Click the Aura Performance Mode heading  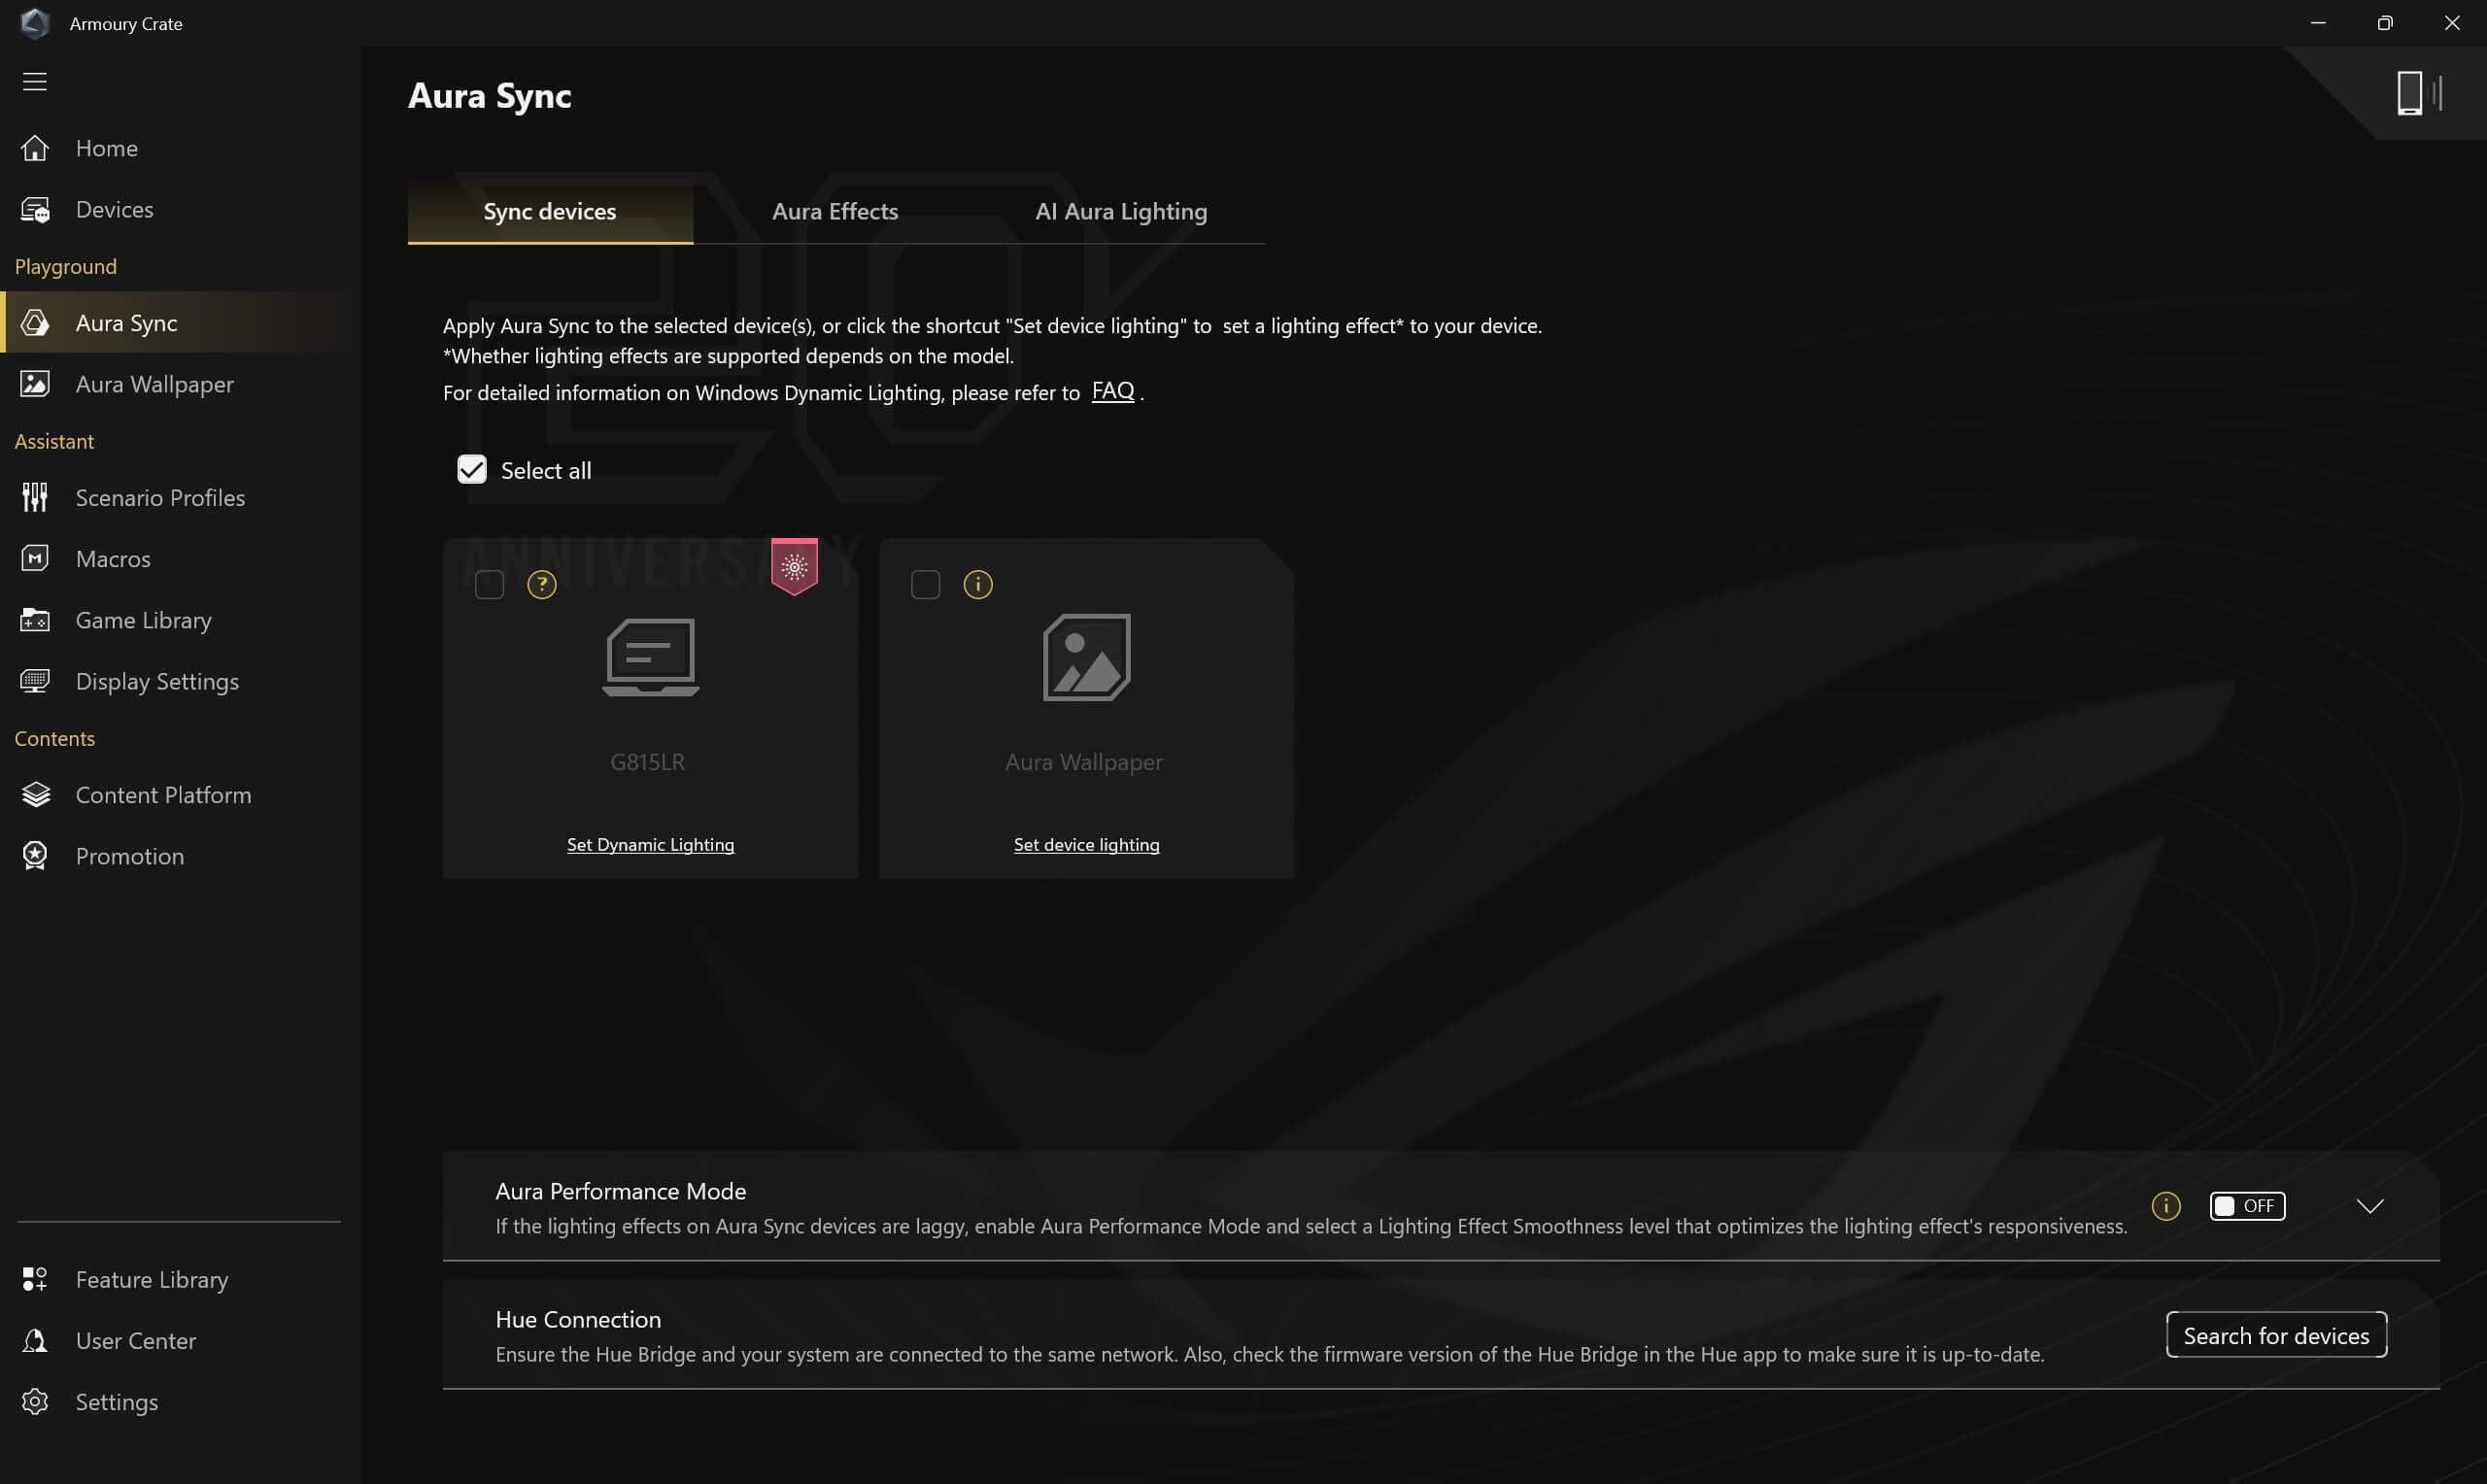621,1191
